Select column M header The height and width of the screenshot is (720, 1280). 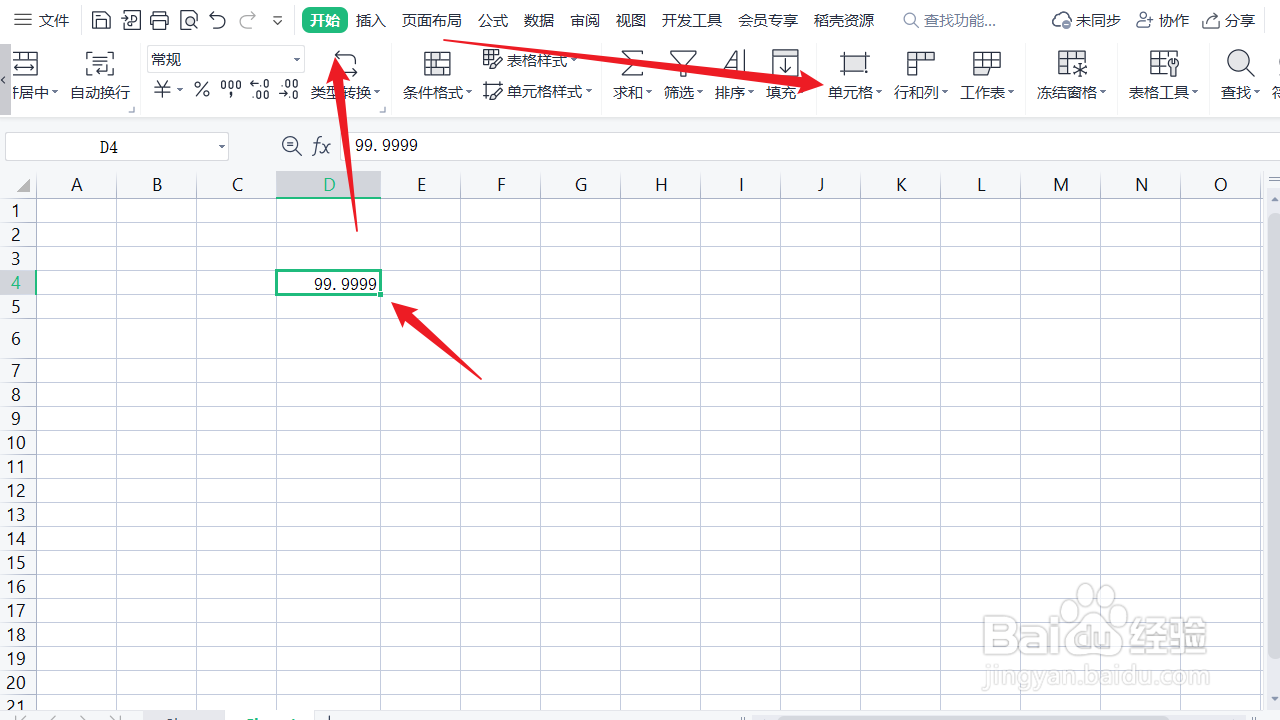[x=1061, y=185]
